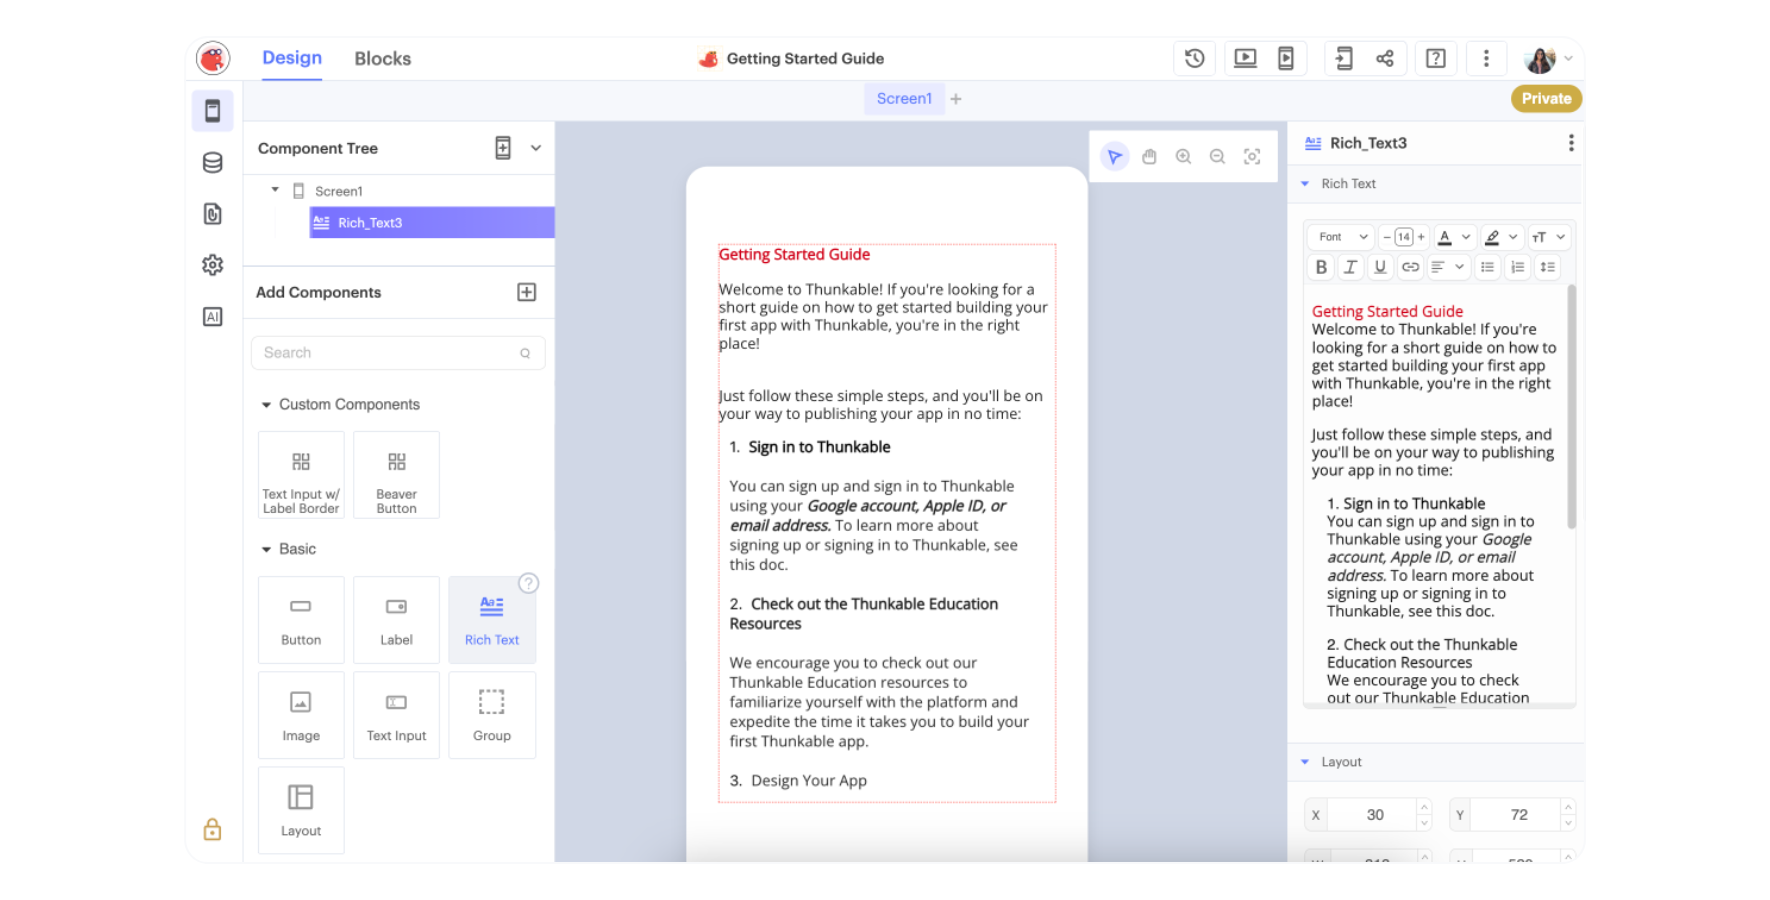Click the web preview play icon

(x=1245, y=59)
